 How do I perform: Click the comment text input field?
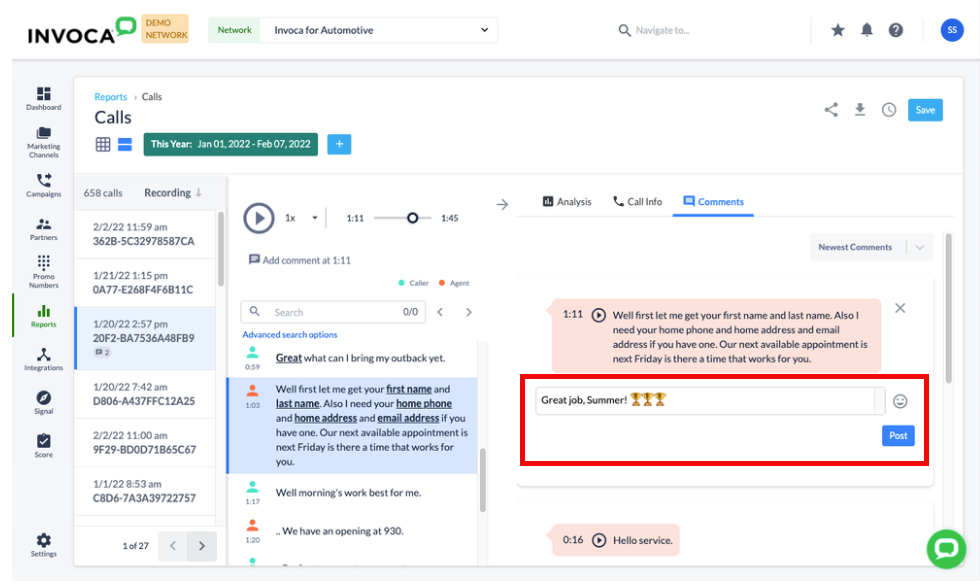coord(706,401)
